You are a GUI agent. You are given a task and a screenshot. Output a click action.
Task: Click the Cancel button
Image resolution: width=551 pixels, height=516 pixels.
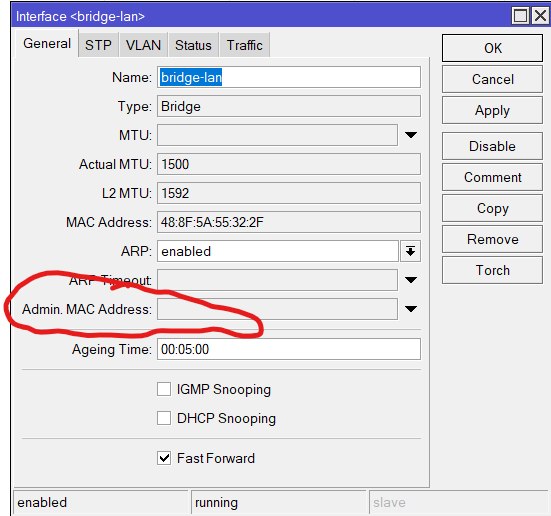click(492, 79)
